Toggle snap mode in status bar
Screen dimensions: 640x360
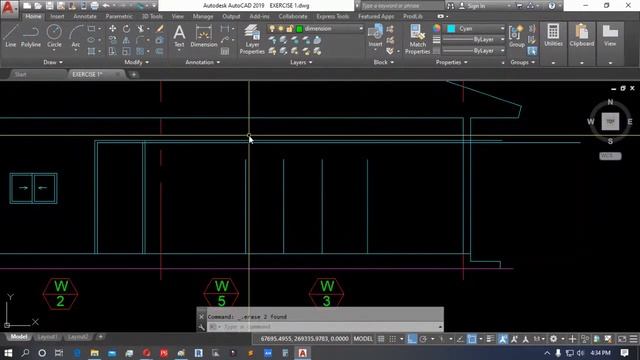(393, 339)
